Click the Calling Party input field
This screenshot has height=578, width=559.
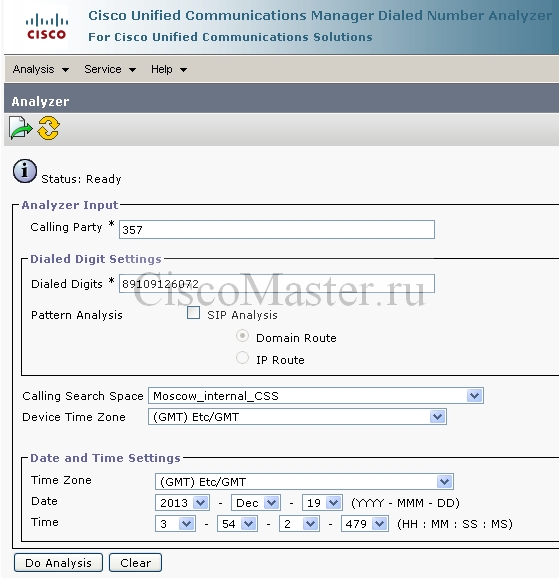277,229
